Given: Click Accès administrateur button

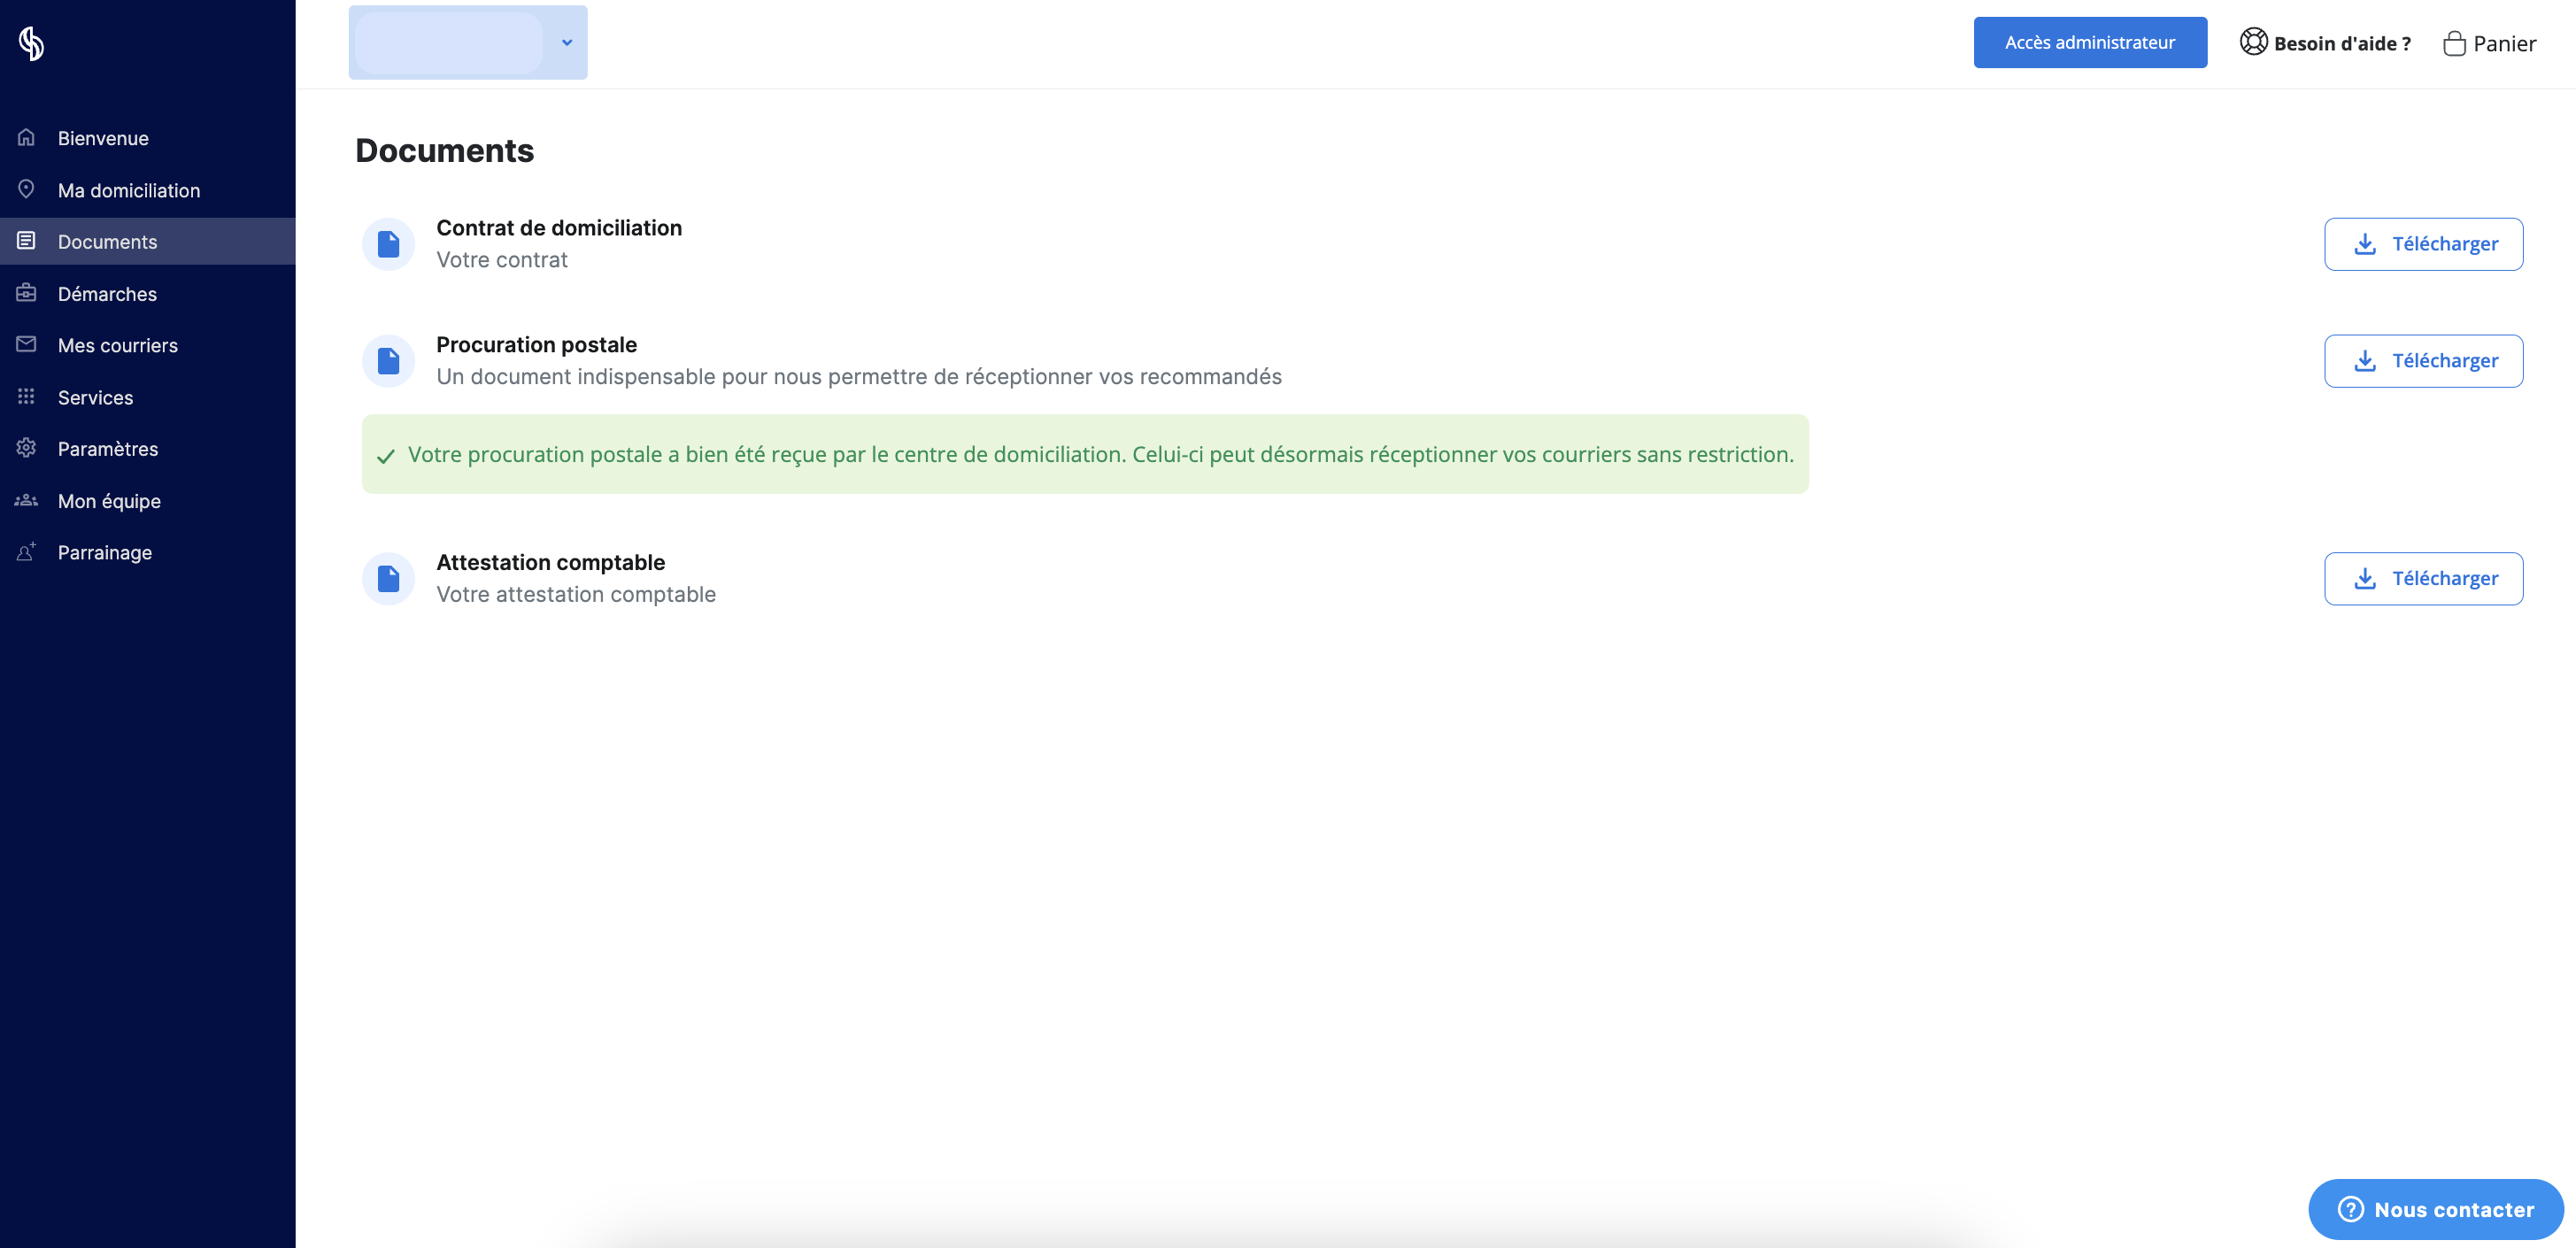Looking at the screenshot, I should click(2089, 42).
